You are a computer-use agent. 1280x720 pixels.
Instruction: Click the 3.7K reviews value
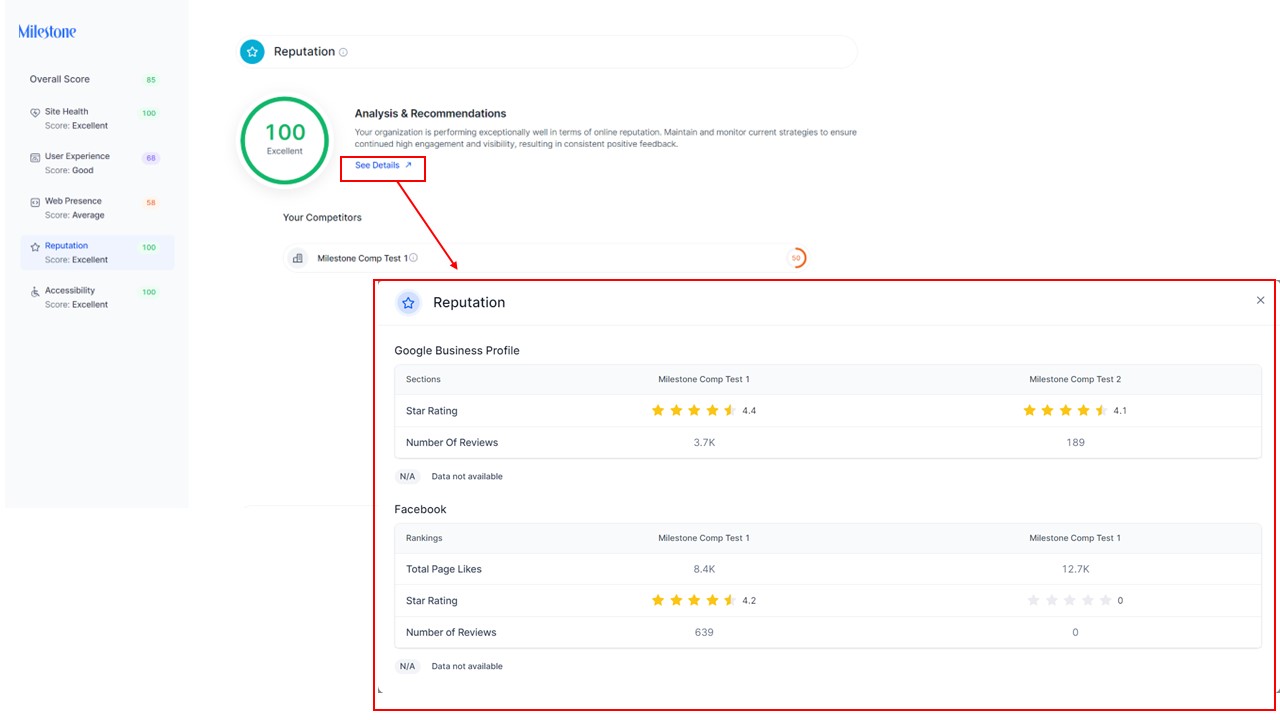tap(704, 443)
